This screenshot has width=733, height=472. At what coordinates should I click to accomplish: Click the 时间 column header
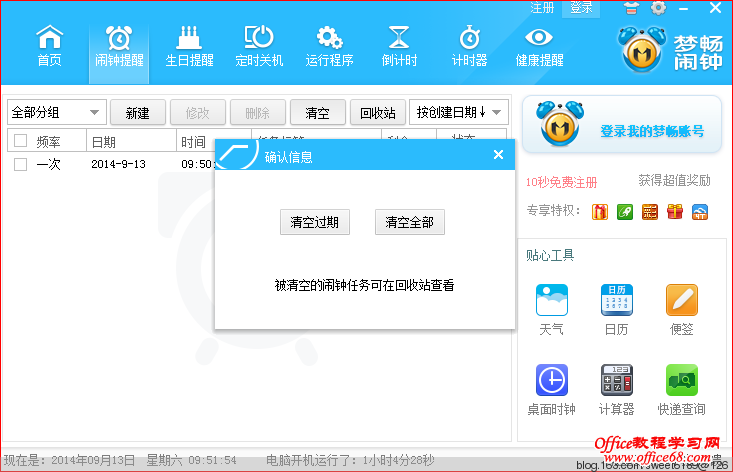pyautogui.click(x=193, y=142)
